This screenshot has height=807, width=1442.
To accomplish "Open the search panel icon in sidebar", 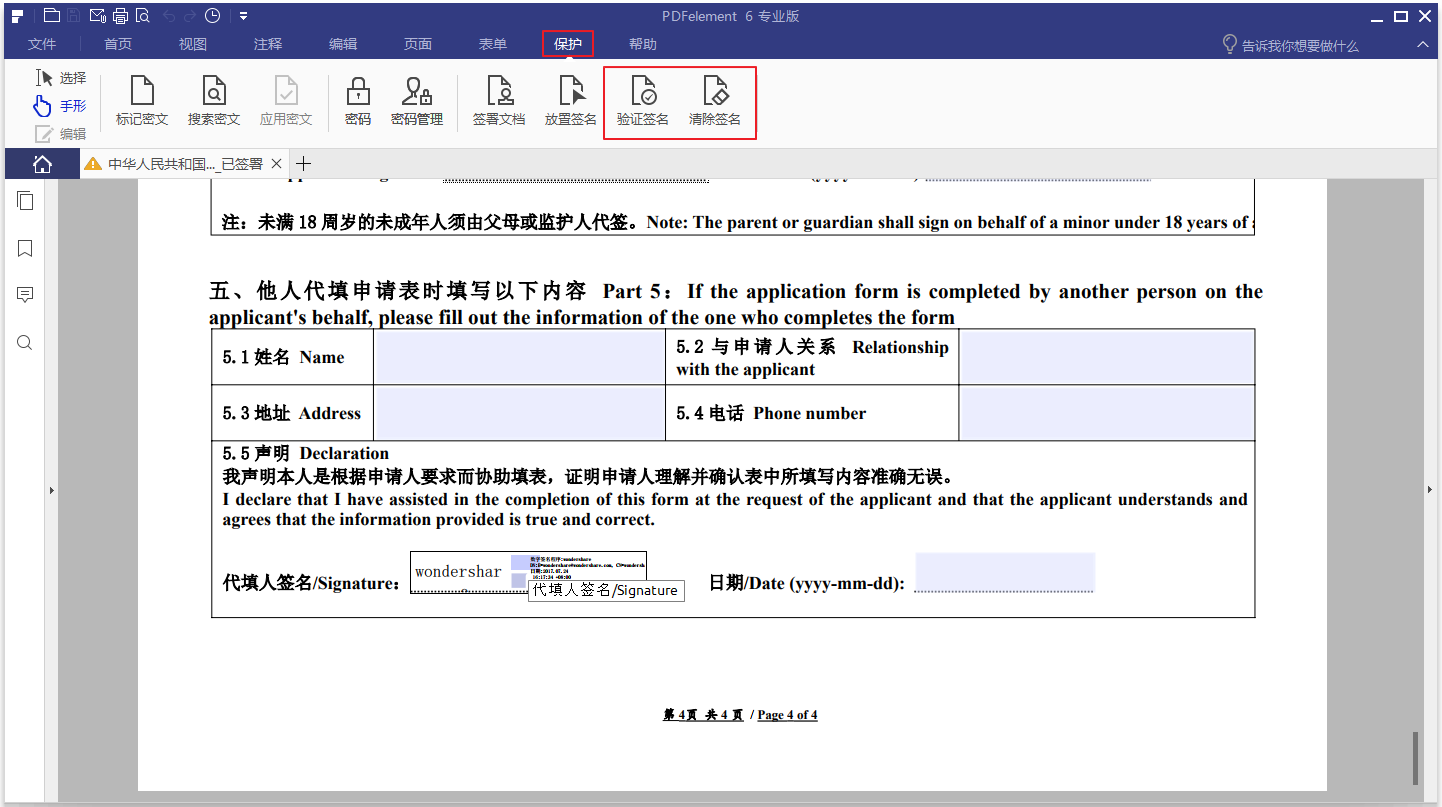I will point(25,343).
